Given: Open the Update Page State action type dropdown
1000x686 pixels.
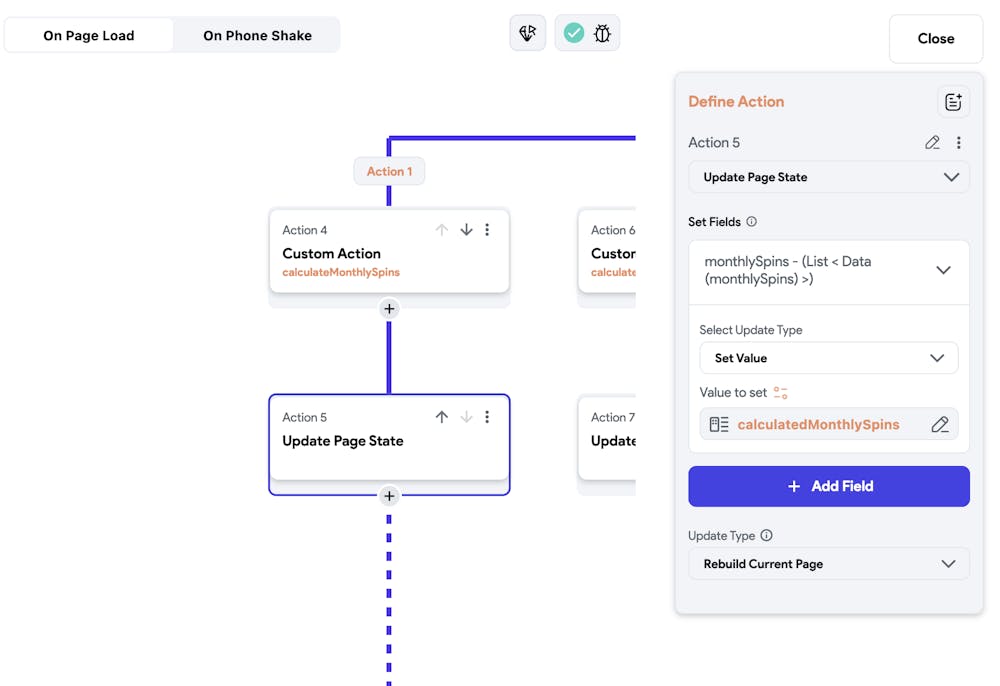Looking at the screenshot, I should point(828,177).
